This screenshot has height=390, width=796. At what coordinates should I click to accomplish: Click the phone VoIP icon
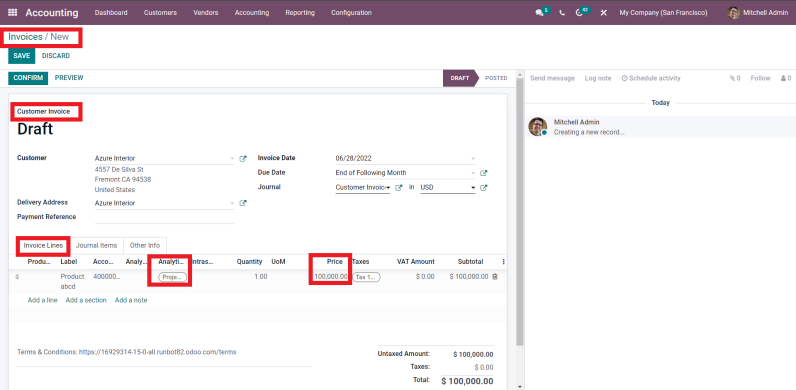[x=562, y=13]
